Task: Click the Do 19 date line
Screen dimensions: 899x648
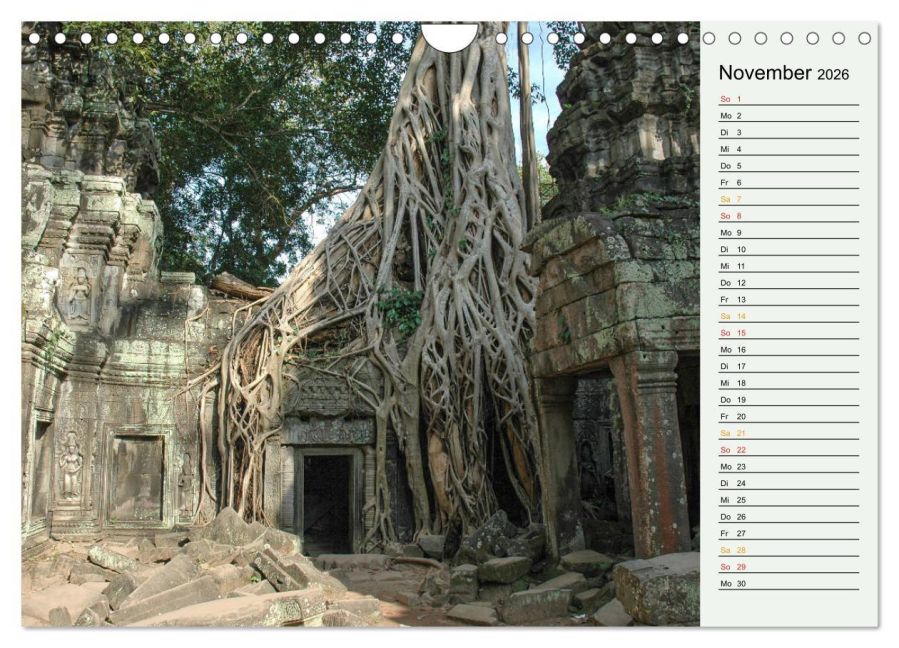Action: [x=789, y=400]
